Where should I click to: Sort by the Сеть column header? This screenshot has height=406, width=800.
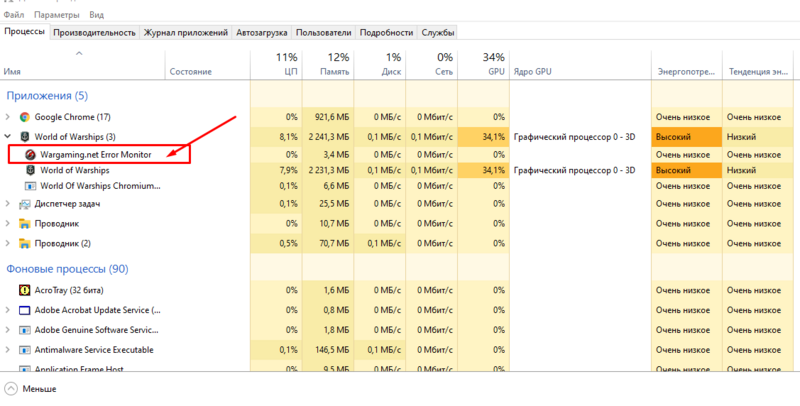coord(432,65)
